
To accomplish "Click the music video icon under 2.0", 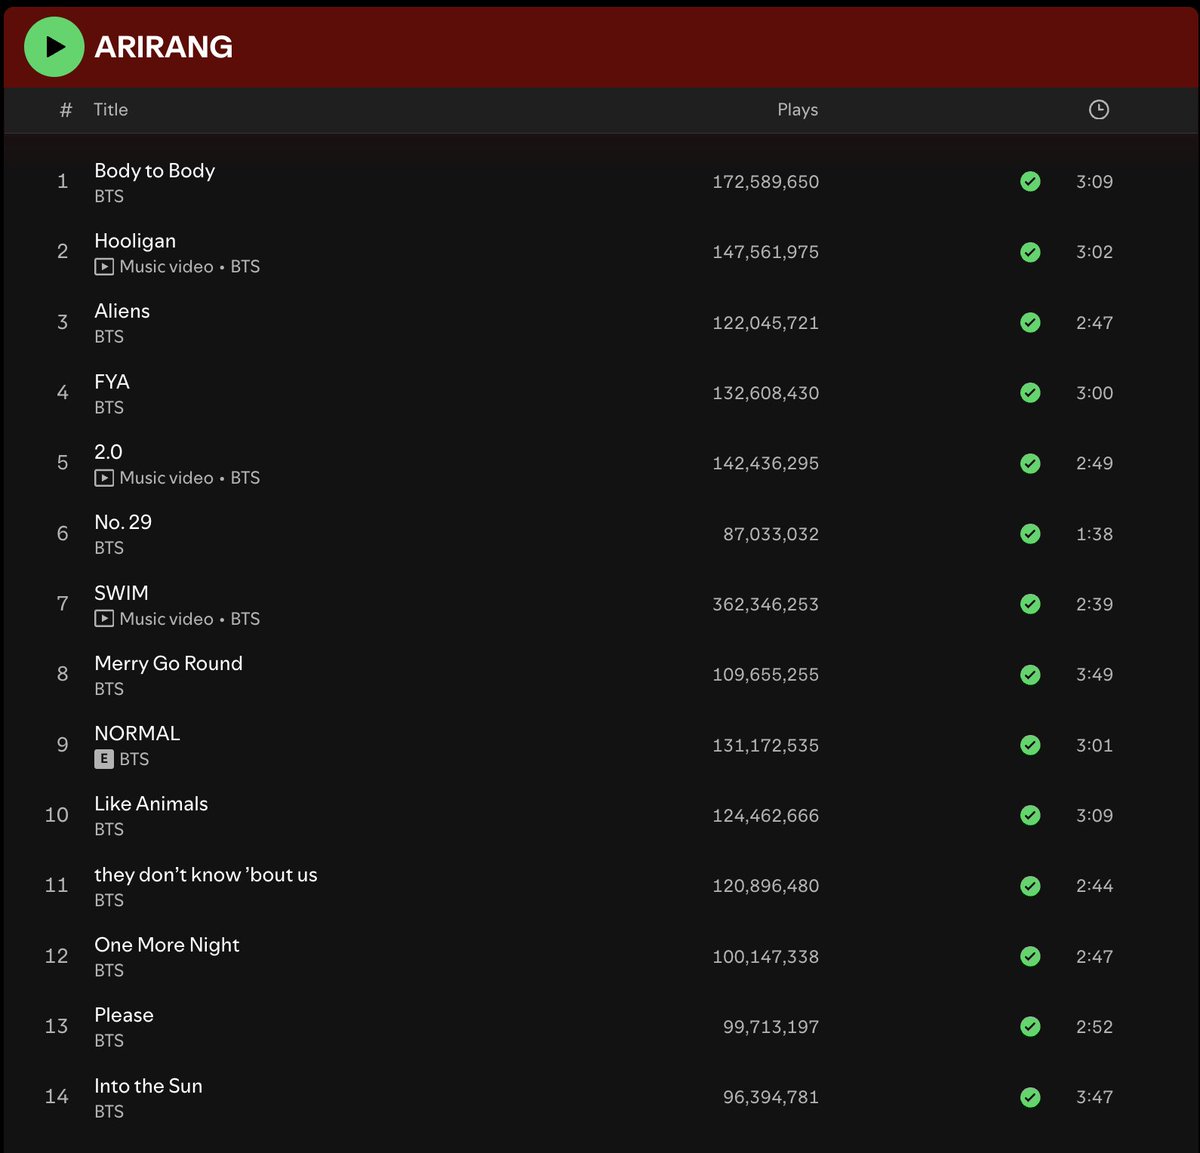I will click(104, 478).
